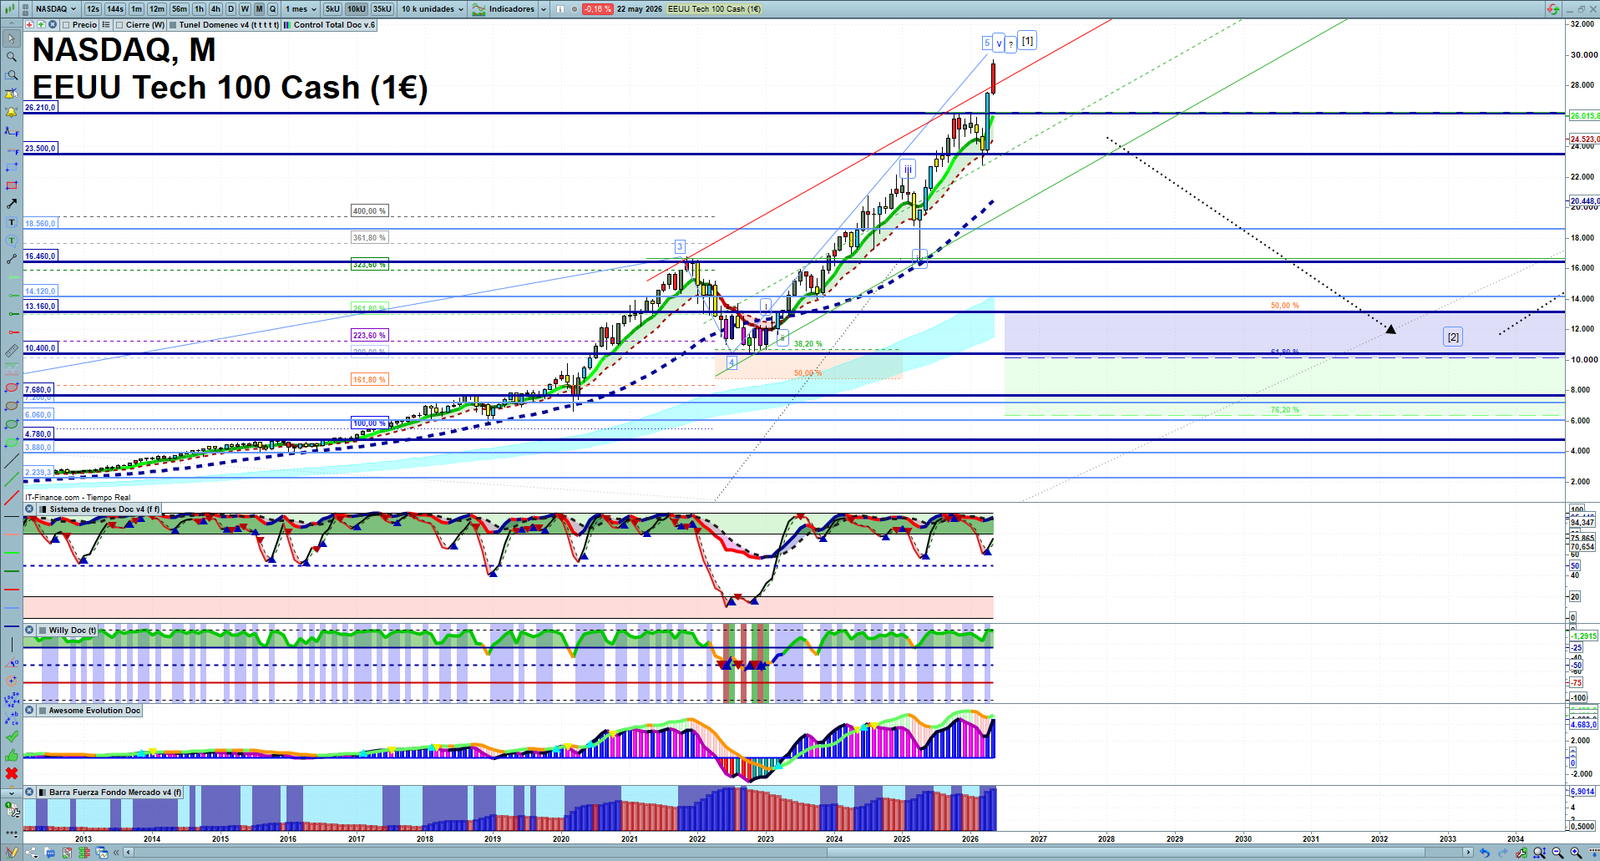Image resolution: width=1600 pixels, height=861 pixels.
Task: Select the boxed text T tool
Action: click(x=11, y=222)
